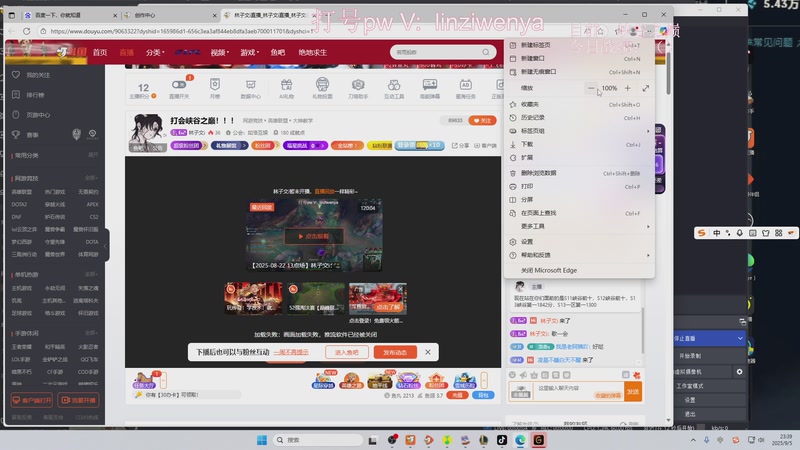Click the heart icon beside 我的关注
Screen dimensions: 800x450
[x=16, y=74]
